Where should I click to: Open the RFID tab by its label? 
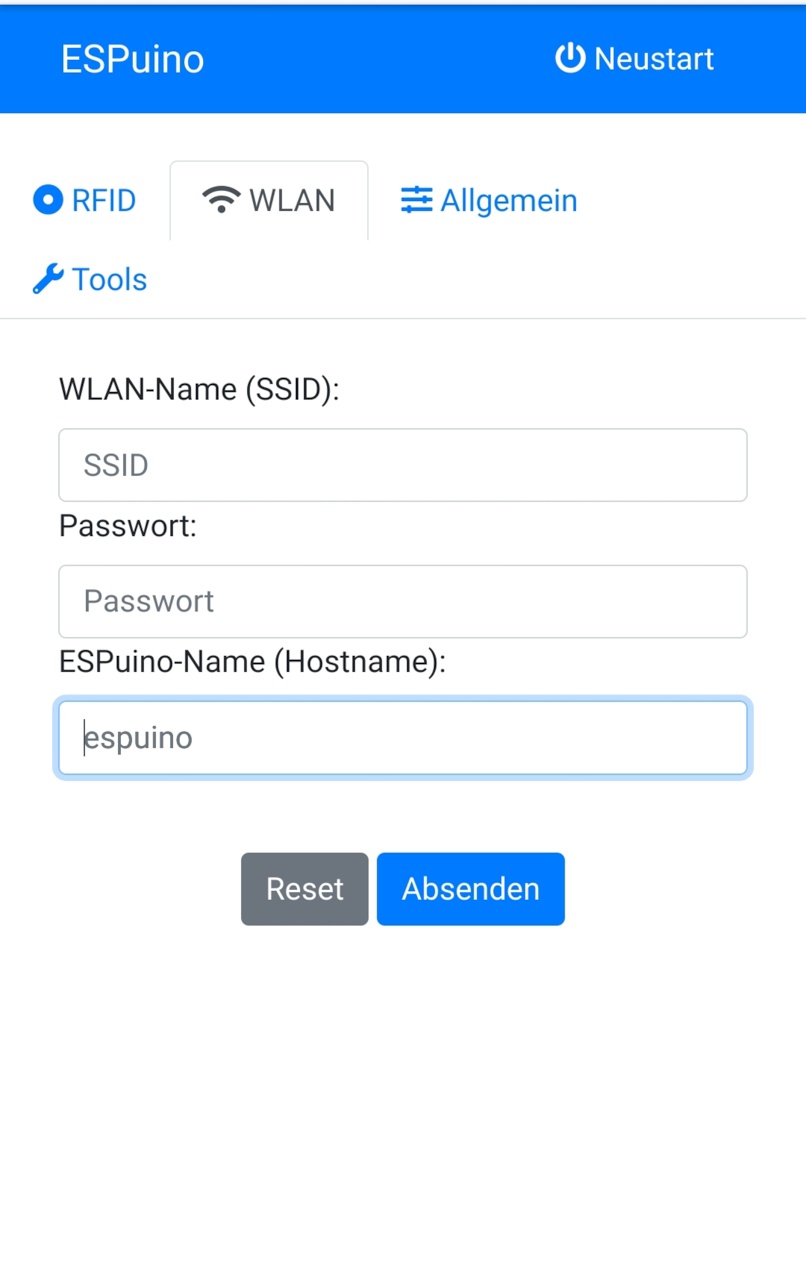tap(104, 200)
